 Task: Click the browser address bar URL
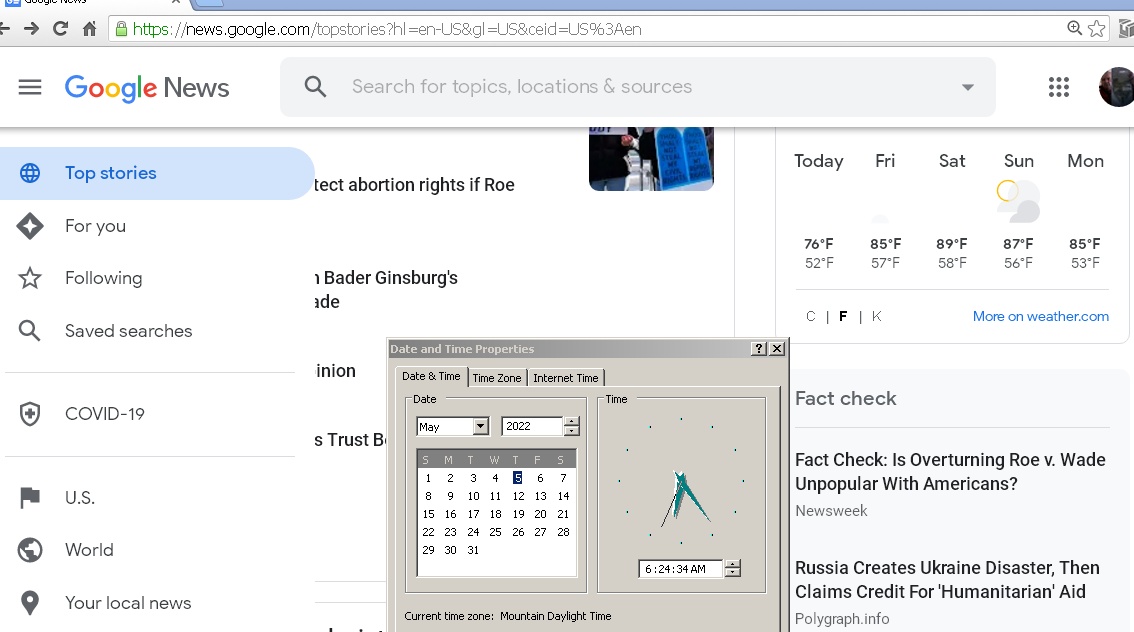[x=387, y=29]
